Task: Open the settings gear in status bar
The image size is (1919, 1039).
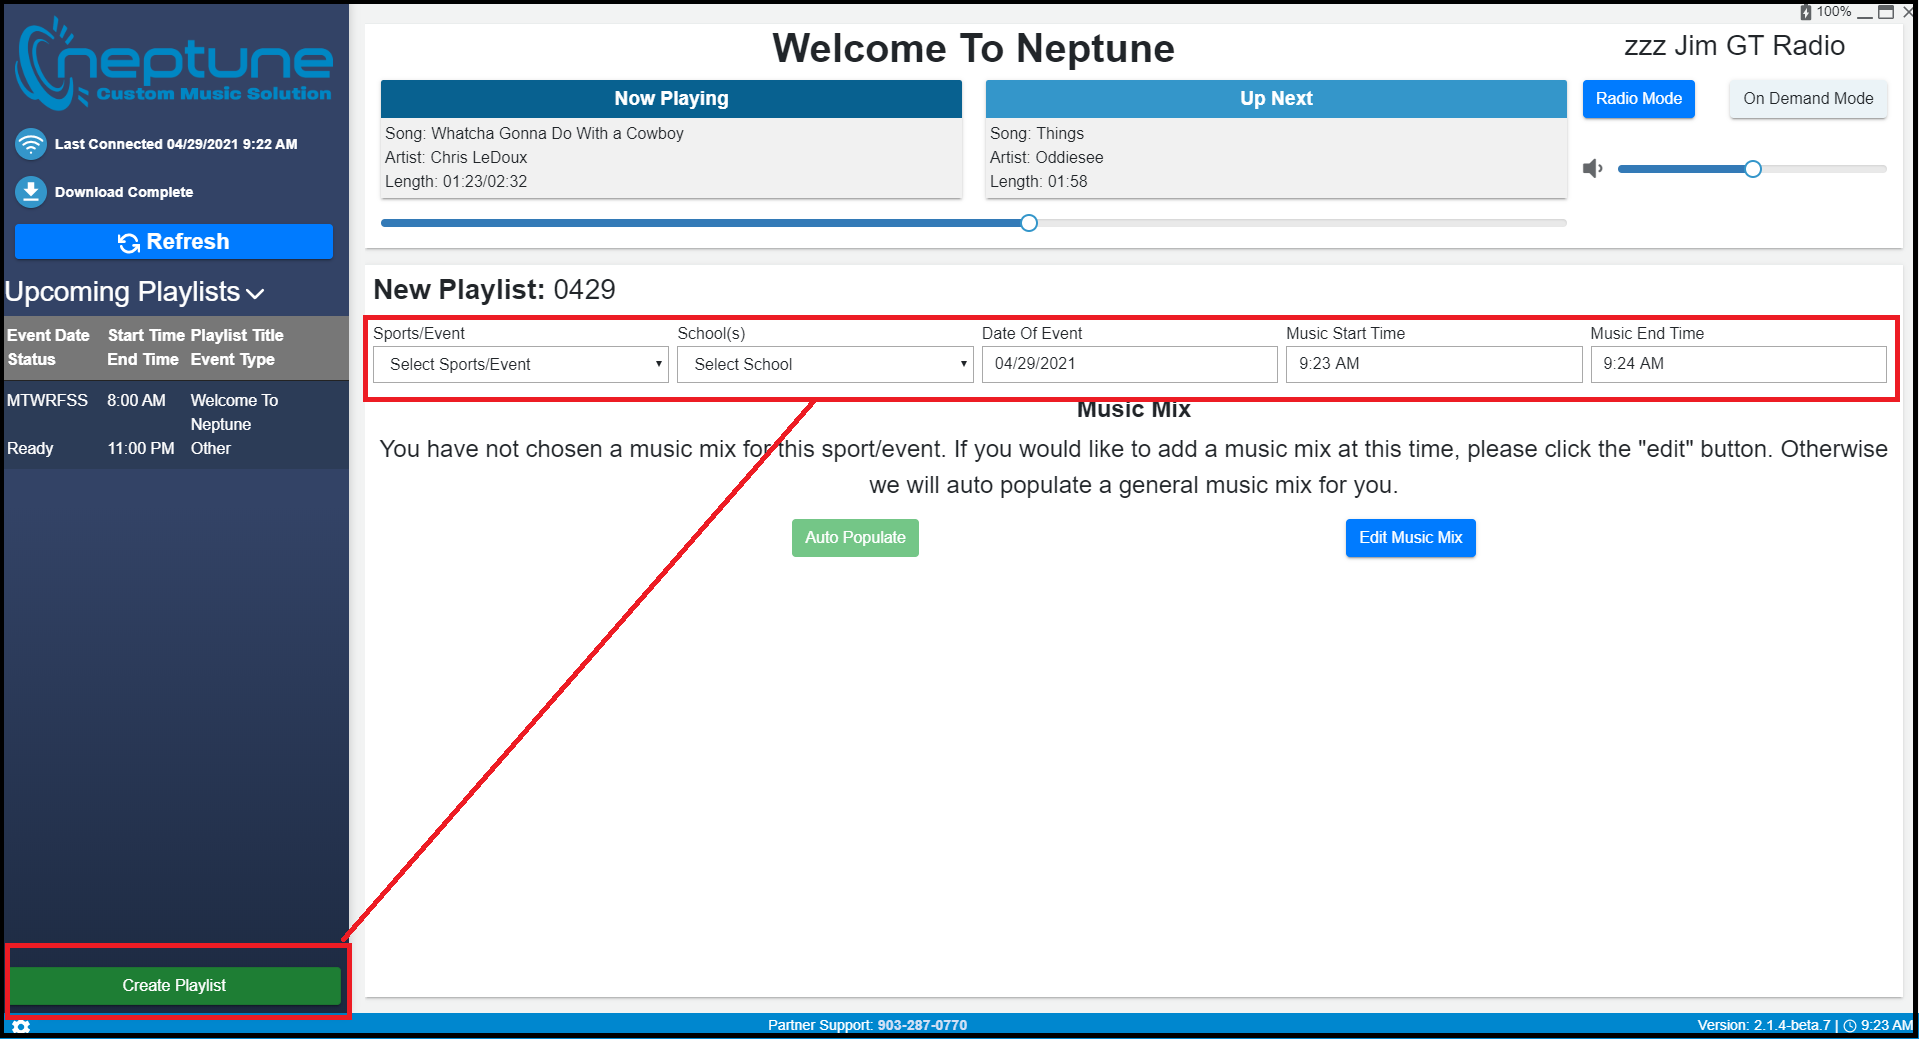Action: click(x=21, y=1026)
